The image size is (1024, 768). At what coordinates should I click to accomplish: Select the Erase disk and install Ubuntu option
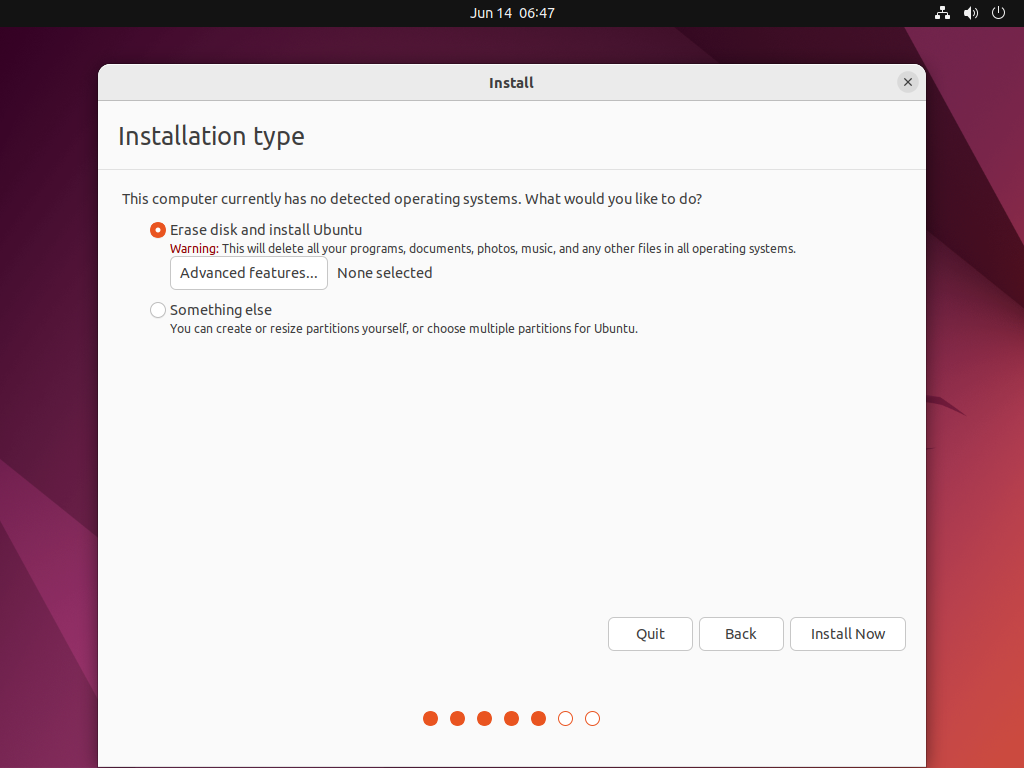[x=157, y=229]
